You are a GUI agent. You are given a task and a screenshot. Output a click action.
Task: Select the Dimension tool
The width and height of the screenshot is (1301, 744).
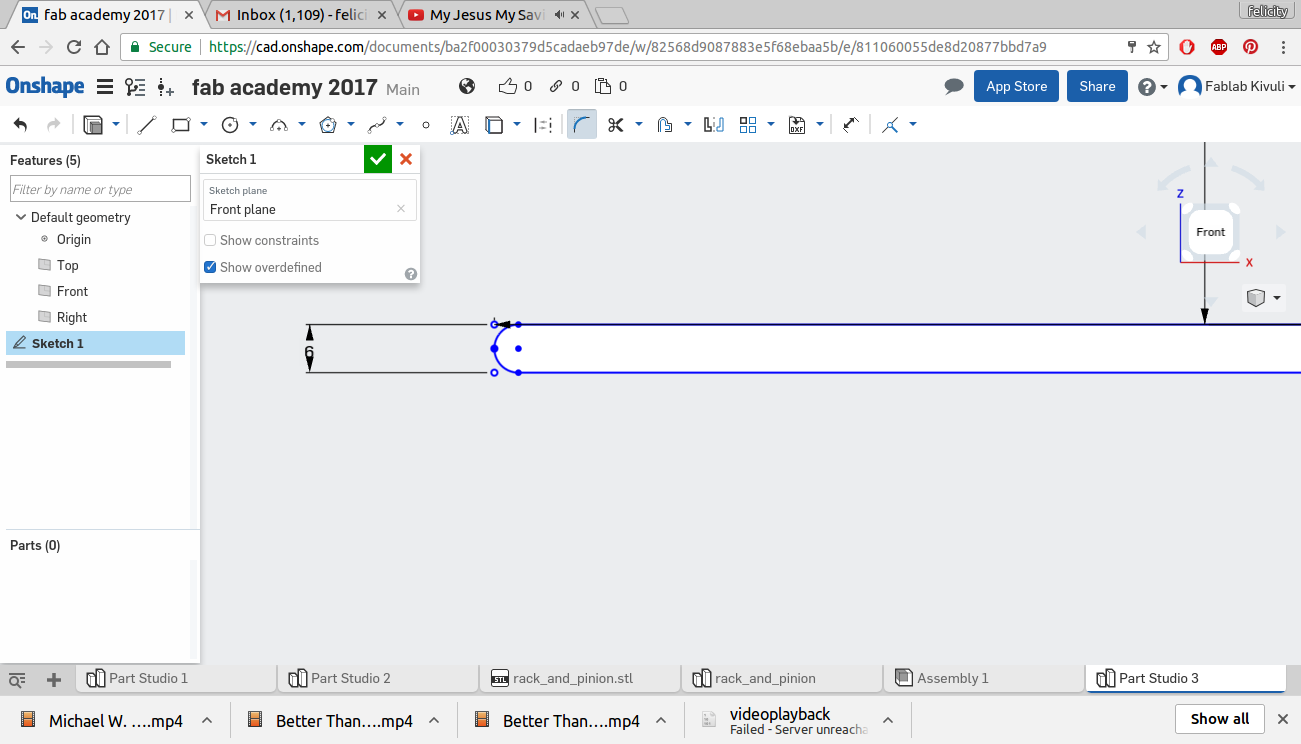[x=851, y=125]
